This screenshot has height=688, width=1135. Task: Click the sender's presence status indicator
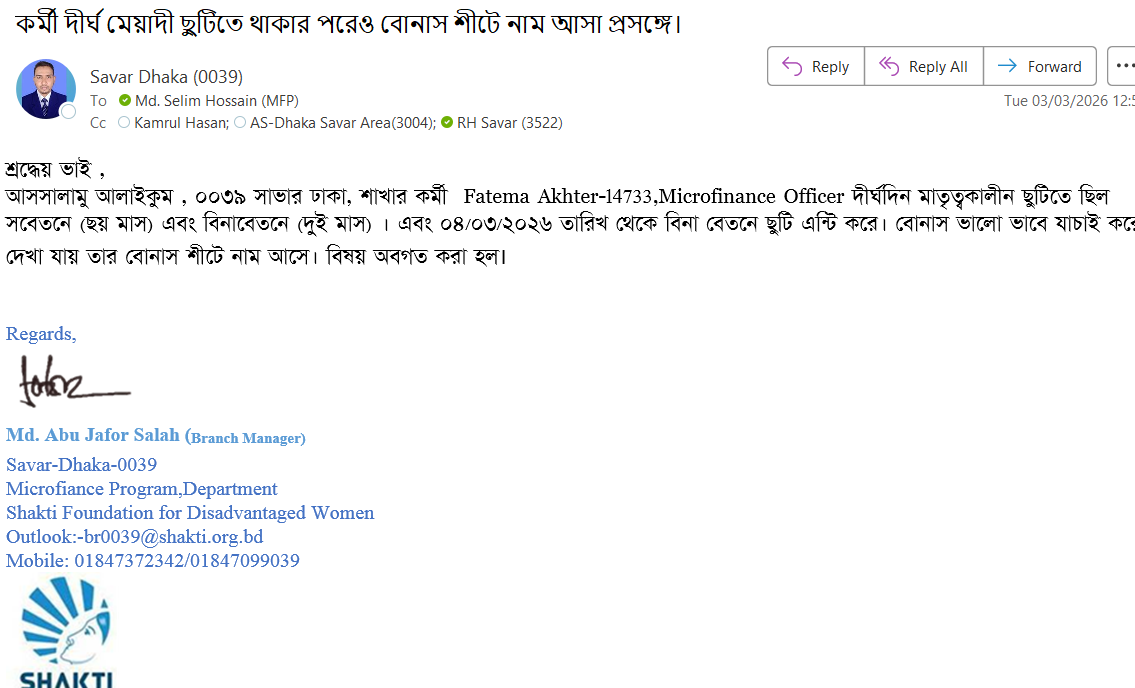[68, 112]
